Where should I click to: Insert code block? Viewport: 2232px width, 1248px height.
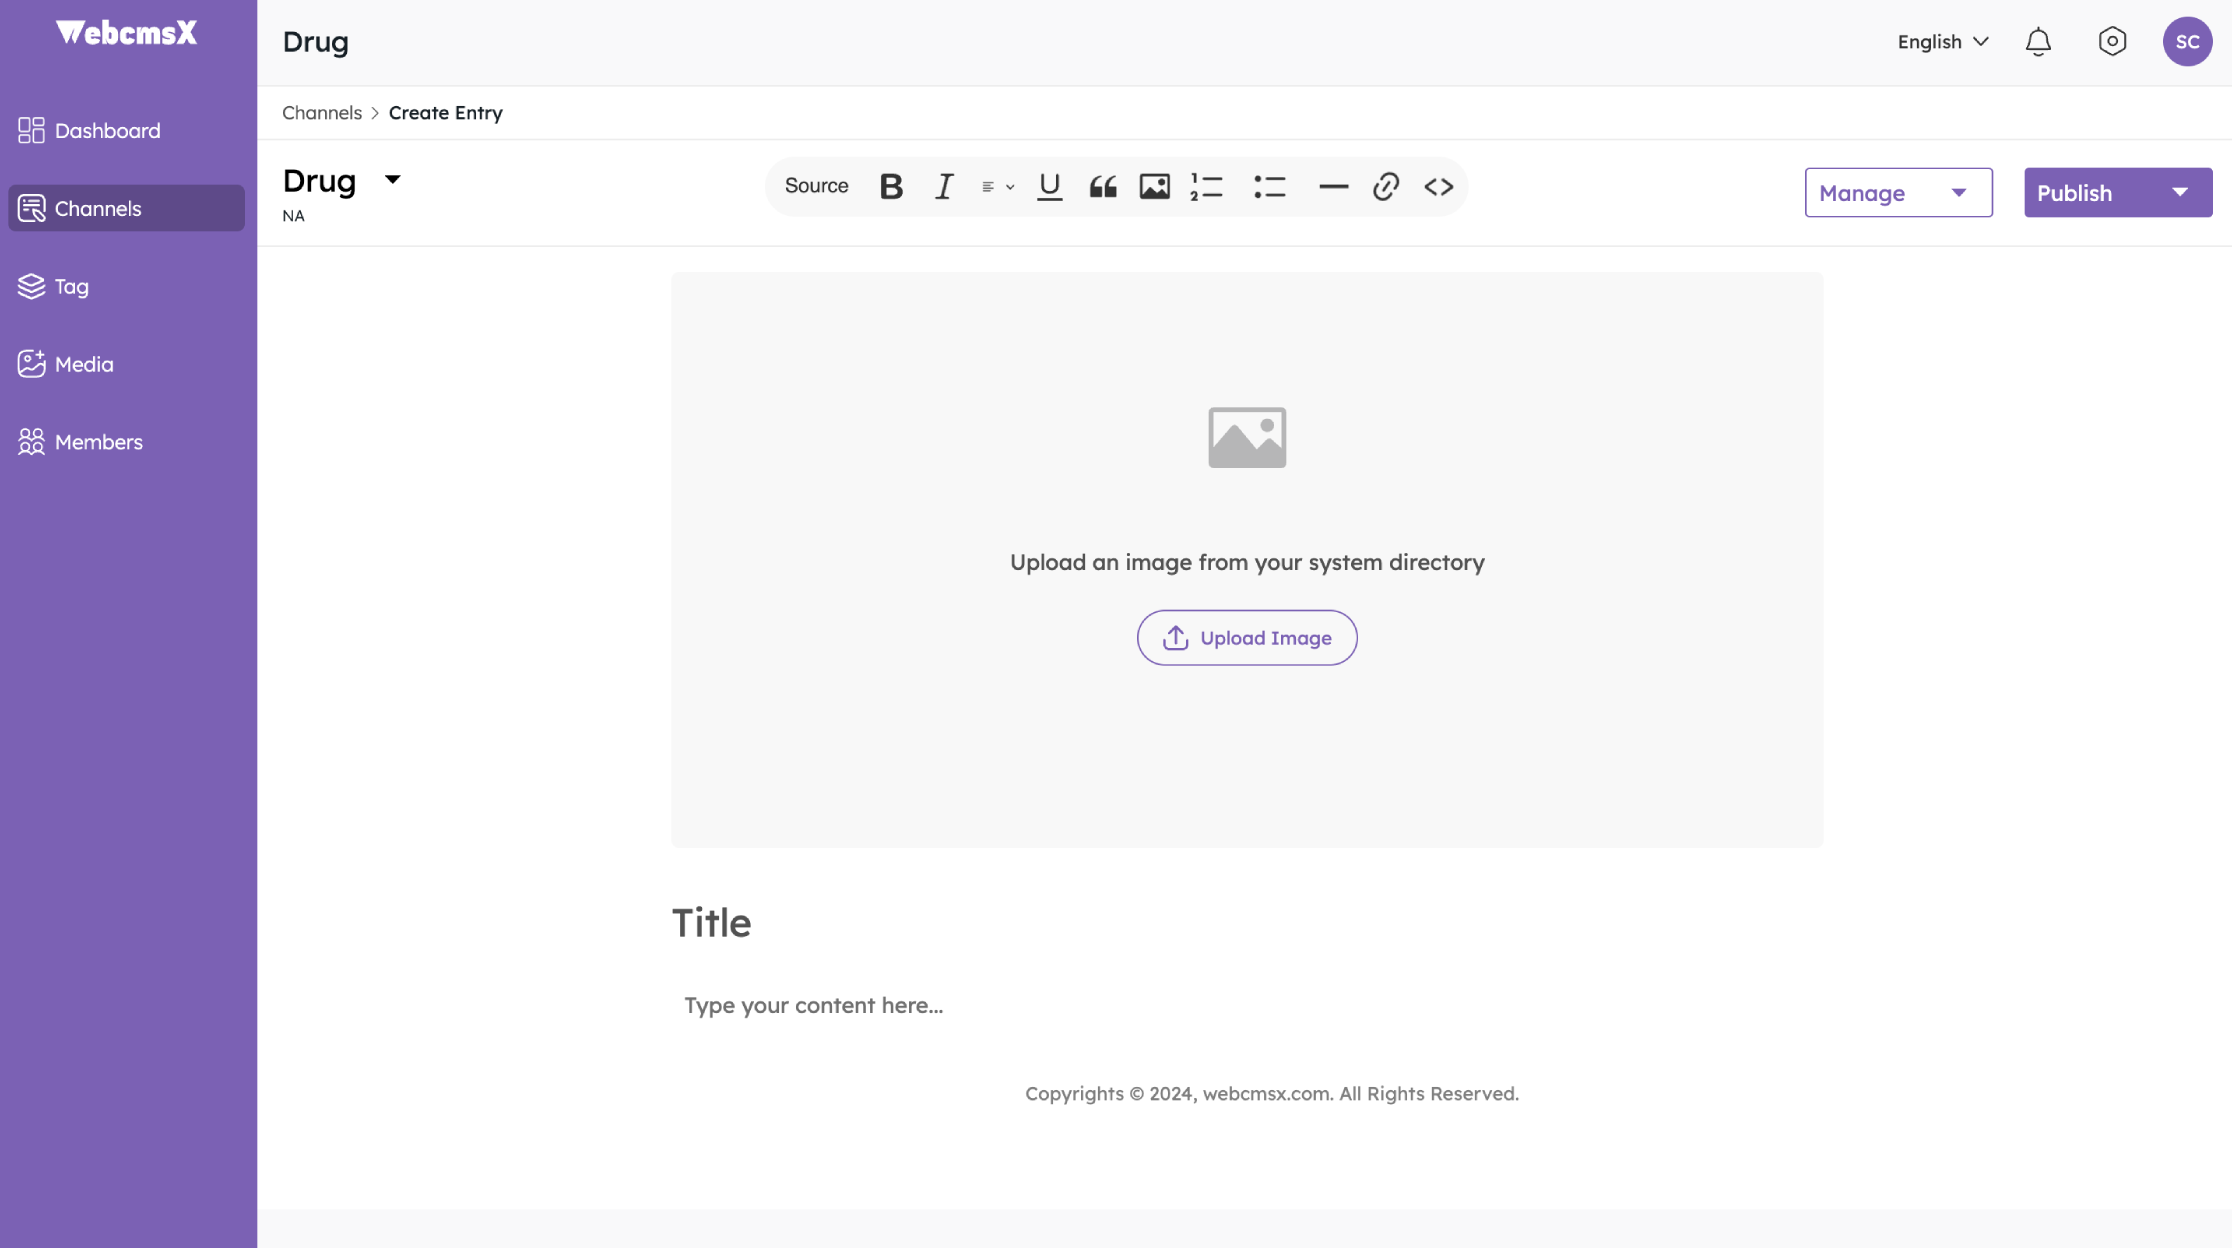(x=1438, y=187)
